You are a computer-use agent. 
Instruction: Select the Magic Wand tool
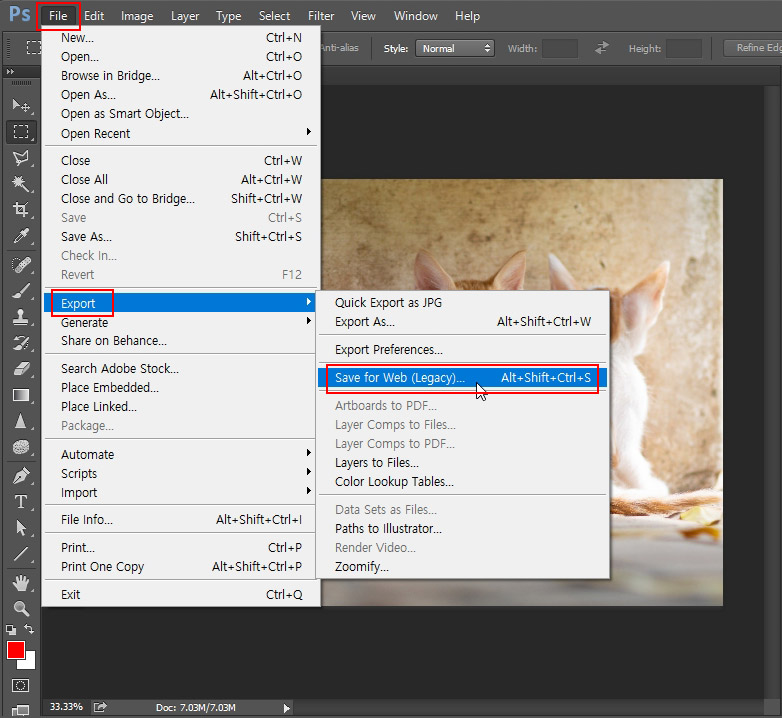pos(20,184)
